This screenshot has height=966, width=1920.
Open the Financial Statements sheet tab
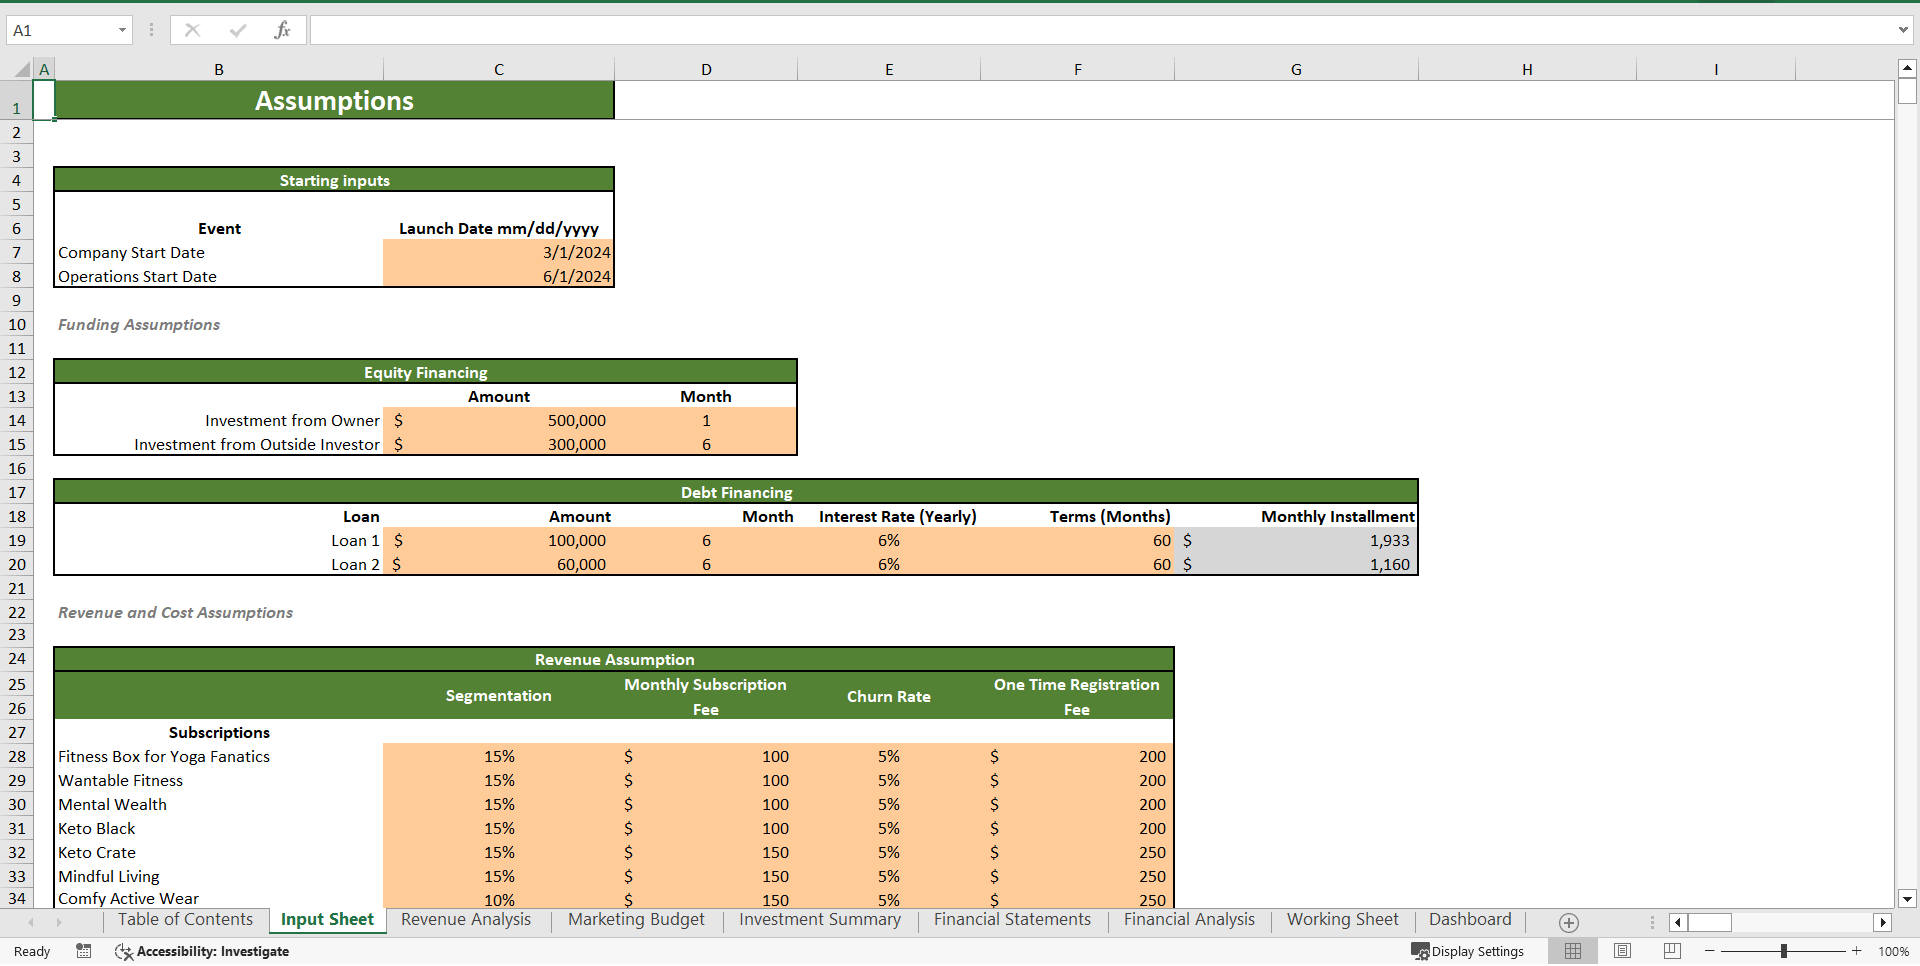pos(1012,920)
